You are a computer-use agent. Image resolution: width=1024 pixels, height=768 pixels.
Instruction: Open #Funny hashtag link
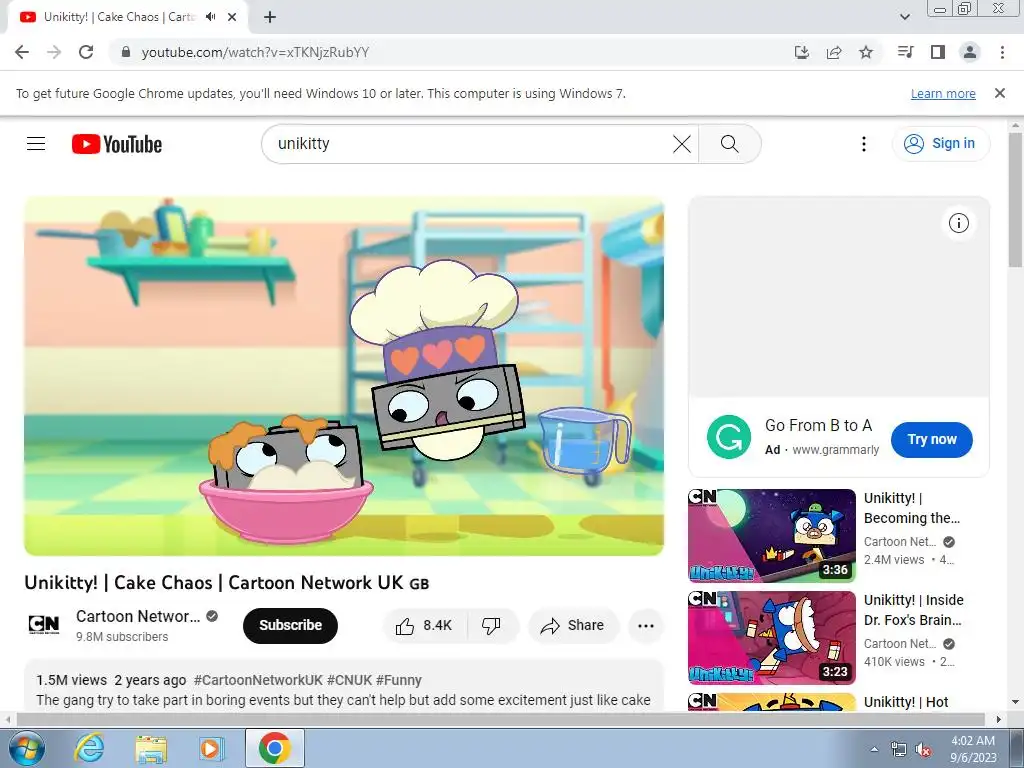tap(398, 680)
